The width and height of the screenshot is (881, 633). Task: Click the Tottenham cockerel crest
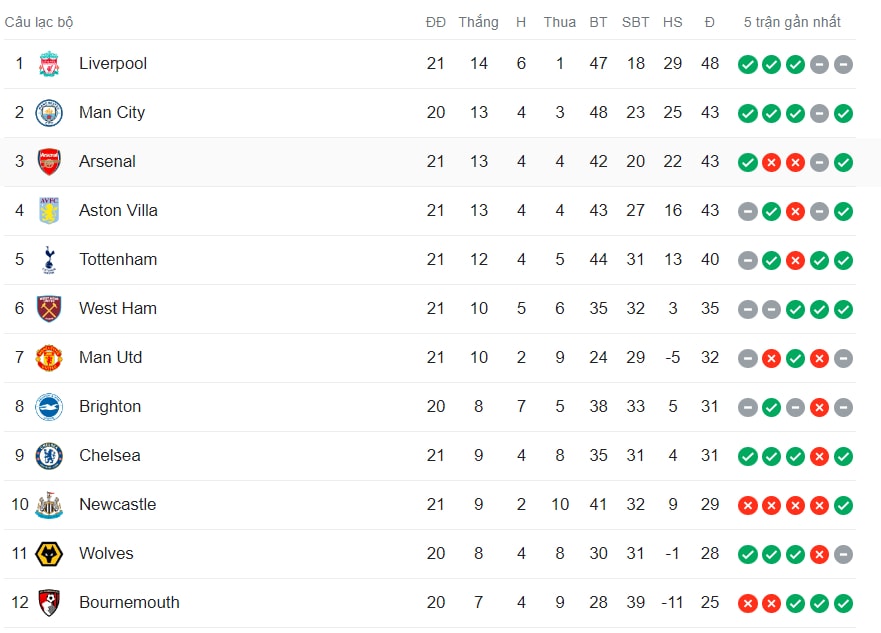pyautogui.click(x=49, y=259)
